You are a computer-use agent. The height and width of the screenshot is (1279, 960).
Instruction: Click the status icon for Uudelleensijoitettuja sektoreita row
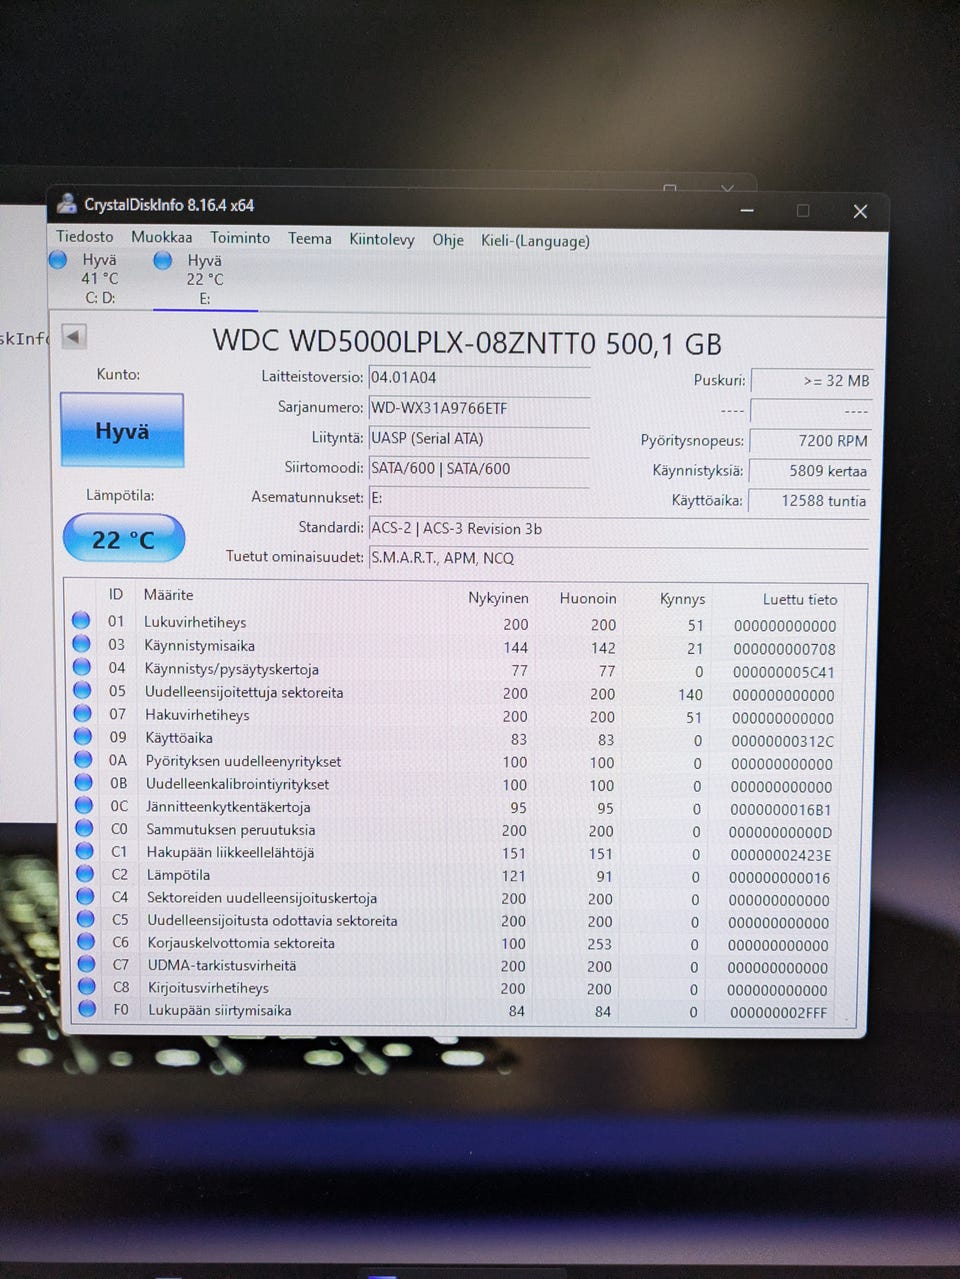[x=83, y=690]
